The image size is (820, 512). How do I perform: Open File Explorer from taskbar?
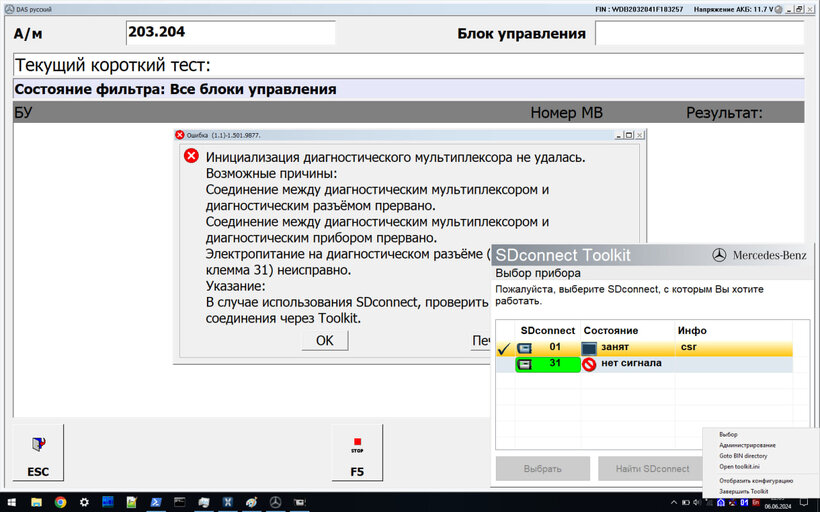click(36, 503)
